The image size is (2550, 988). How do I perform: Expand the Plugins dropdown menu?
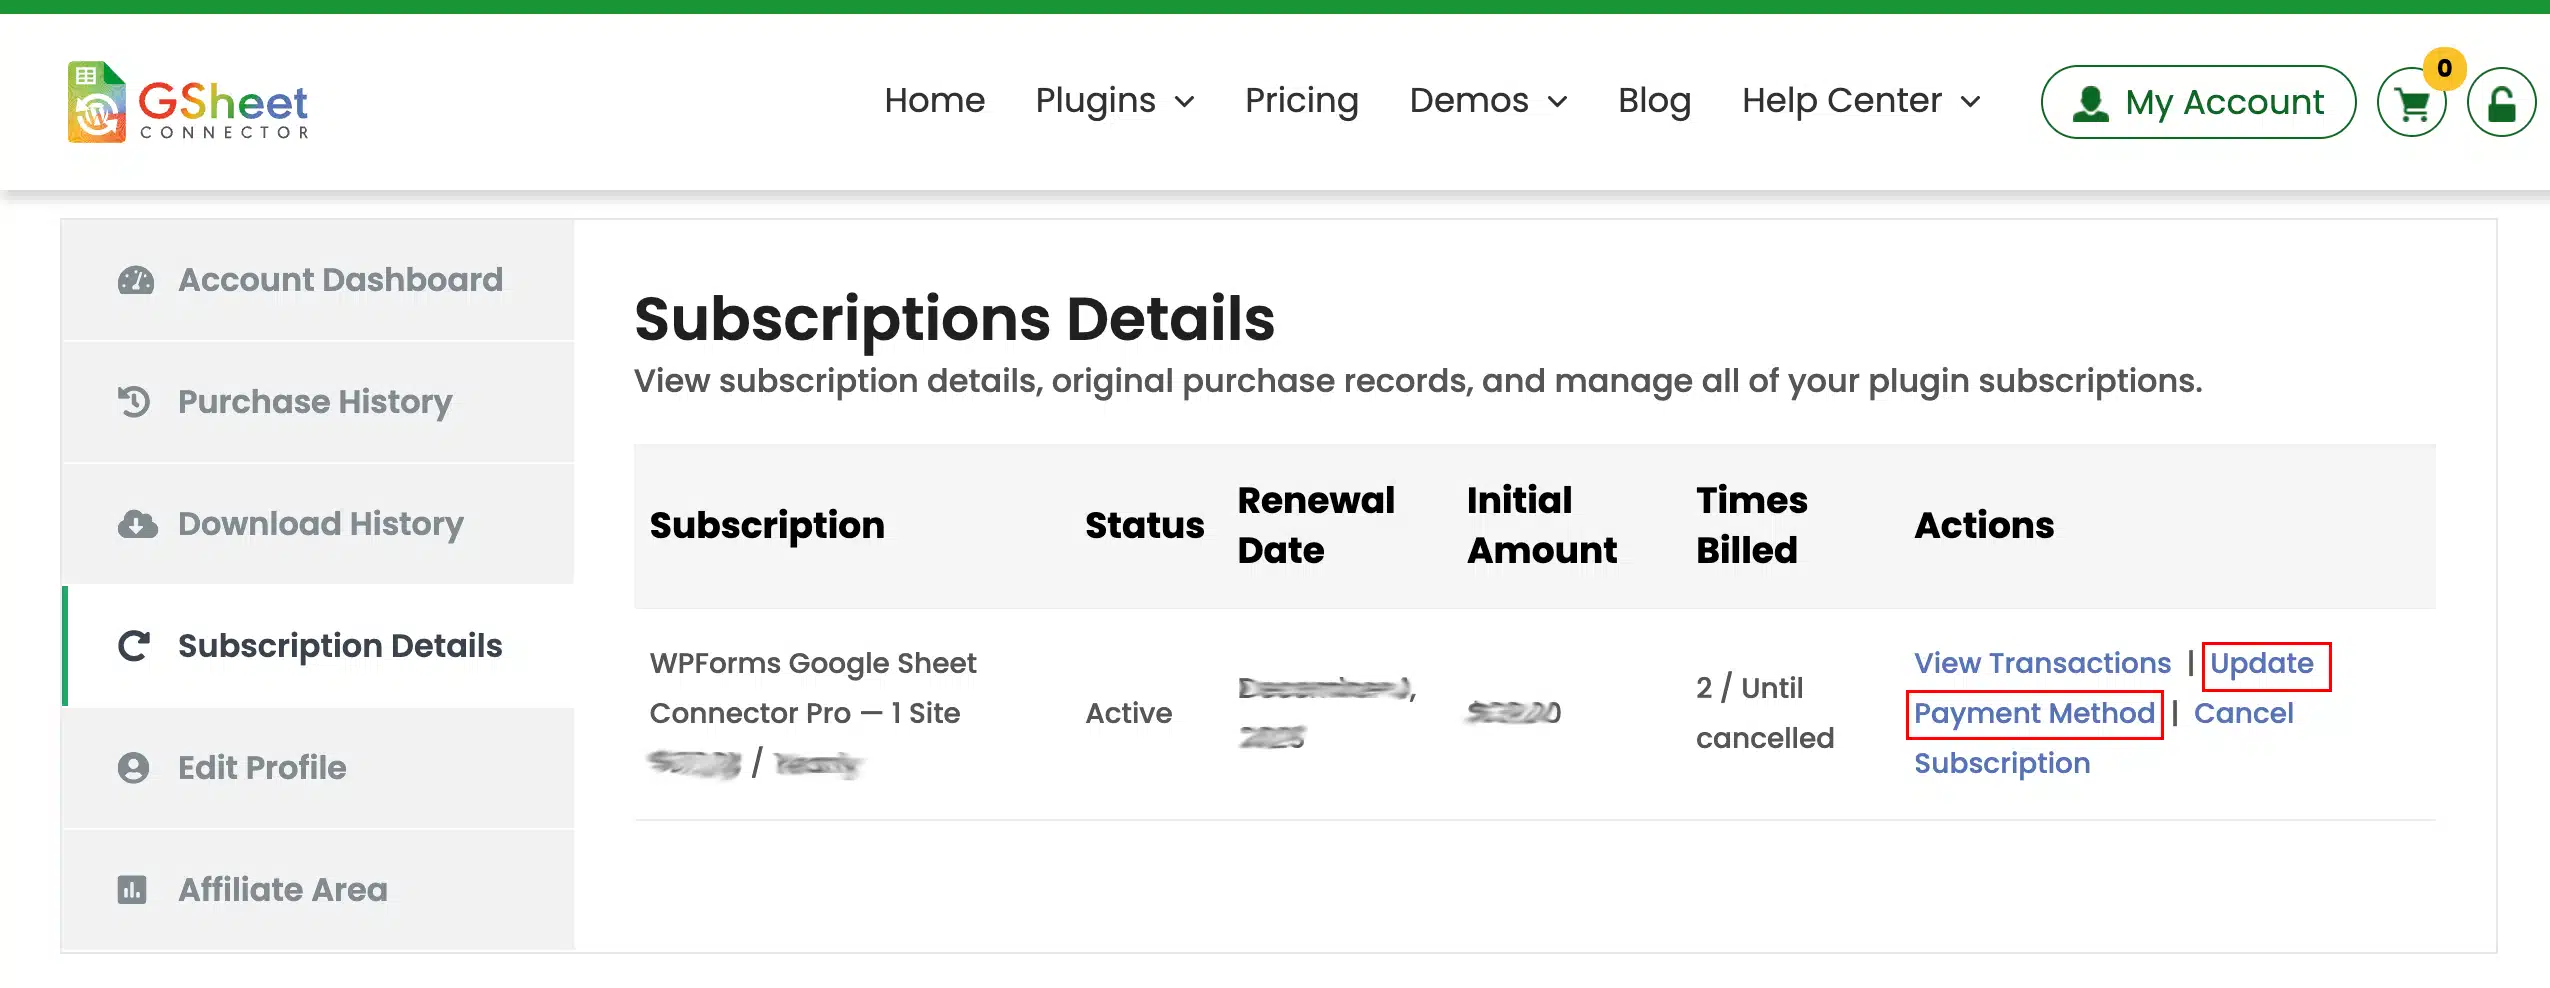1114,101
